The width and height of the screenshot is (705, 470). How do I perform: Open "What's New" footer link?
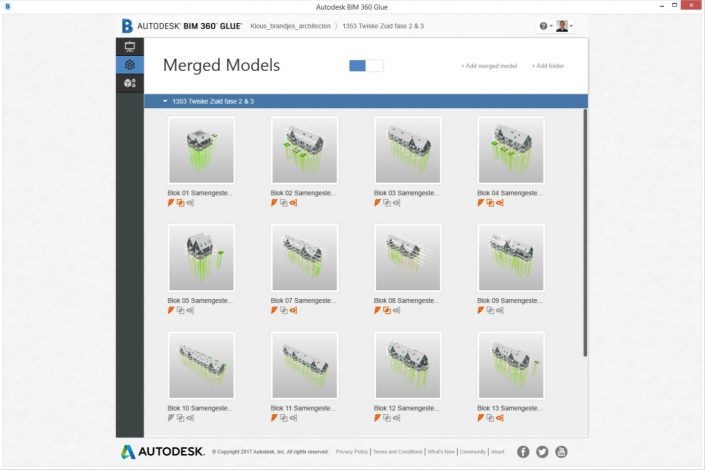click(x=441, y=452)
